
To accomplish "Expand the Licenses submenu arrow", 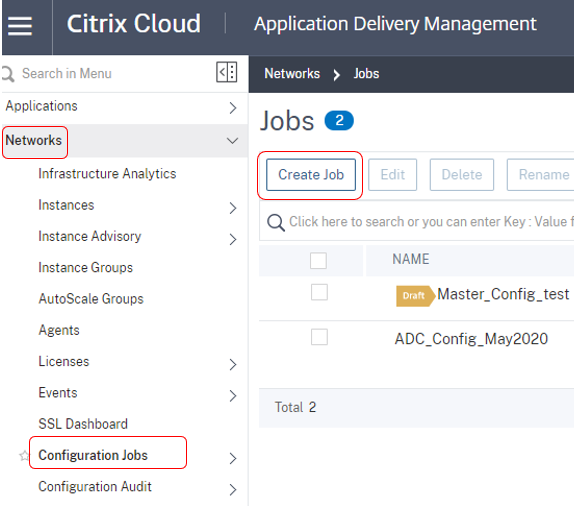I will [x=233, y=364].
